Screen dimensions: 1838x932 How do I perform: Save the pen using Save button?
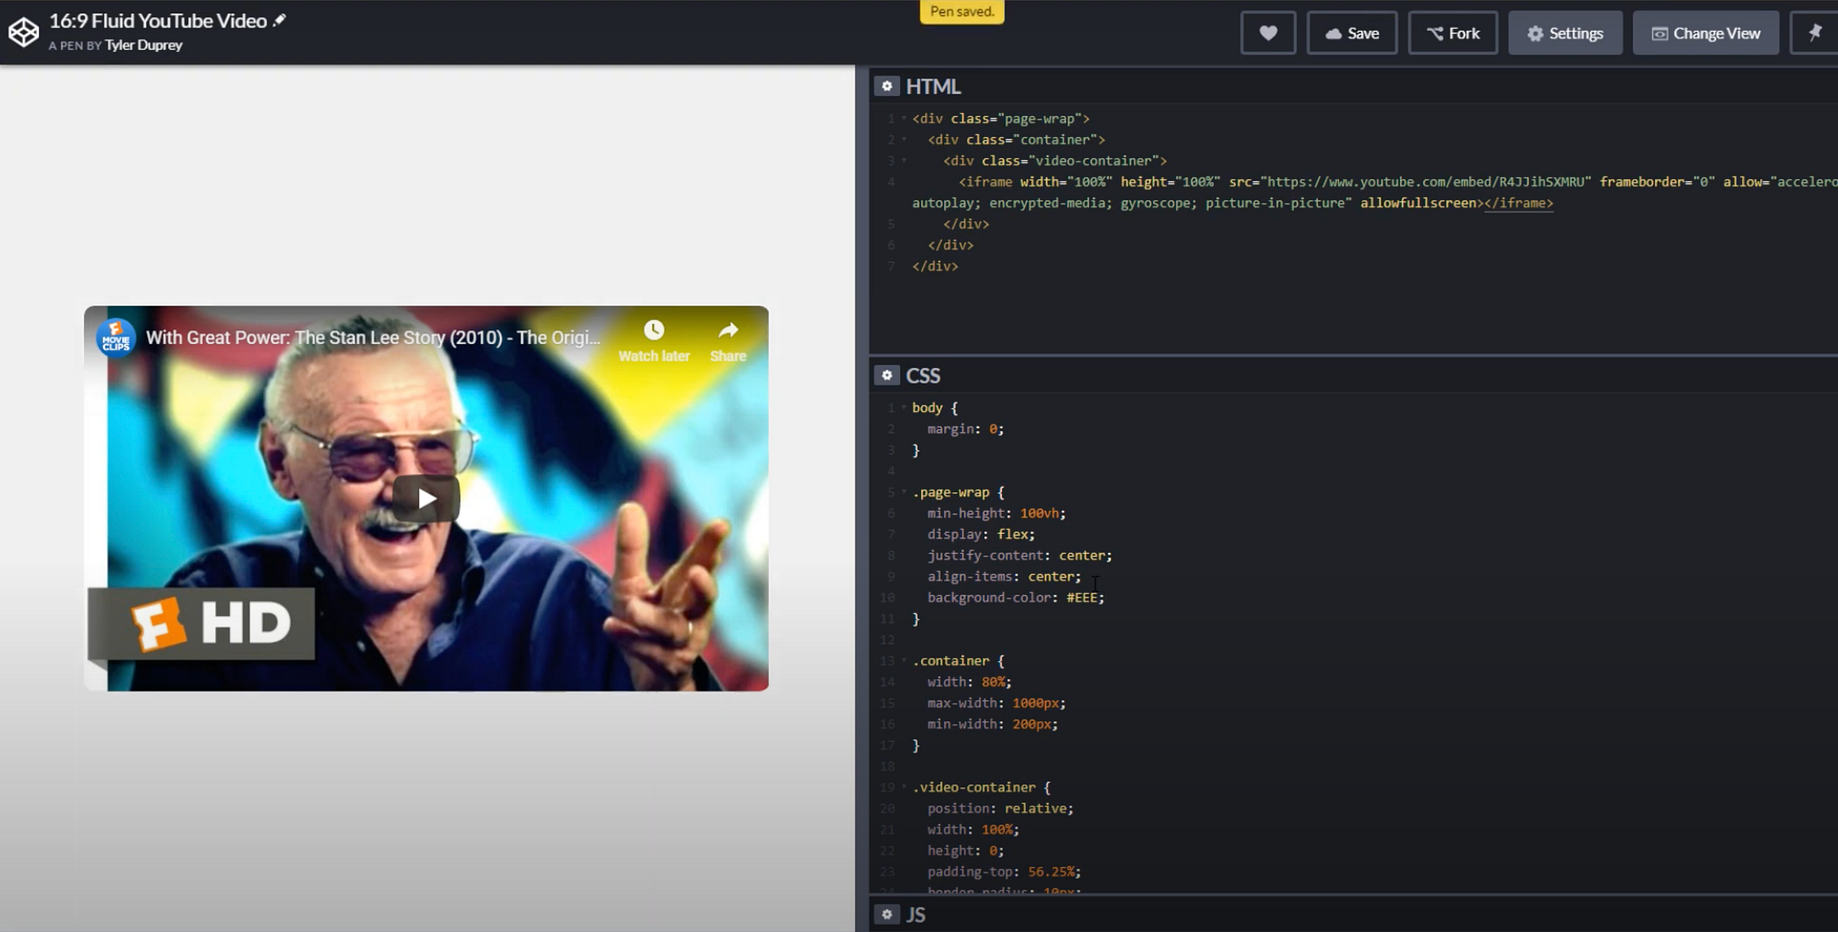pos(1352,33)
